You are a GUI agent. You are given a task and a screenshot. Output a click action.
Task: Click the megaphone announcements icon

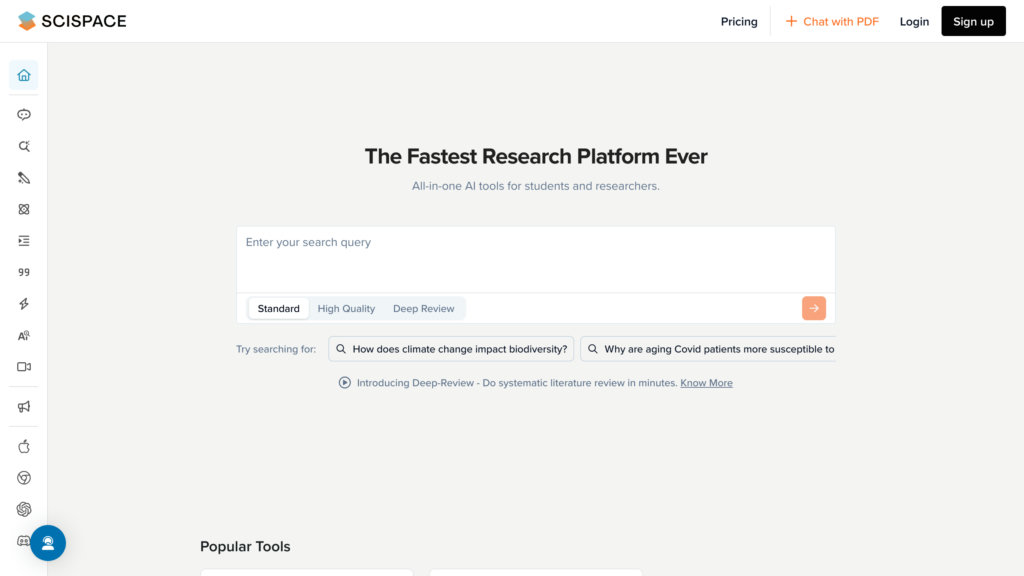[24, 407]
